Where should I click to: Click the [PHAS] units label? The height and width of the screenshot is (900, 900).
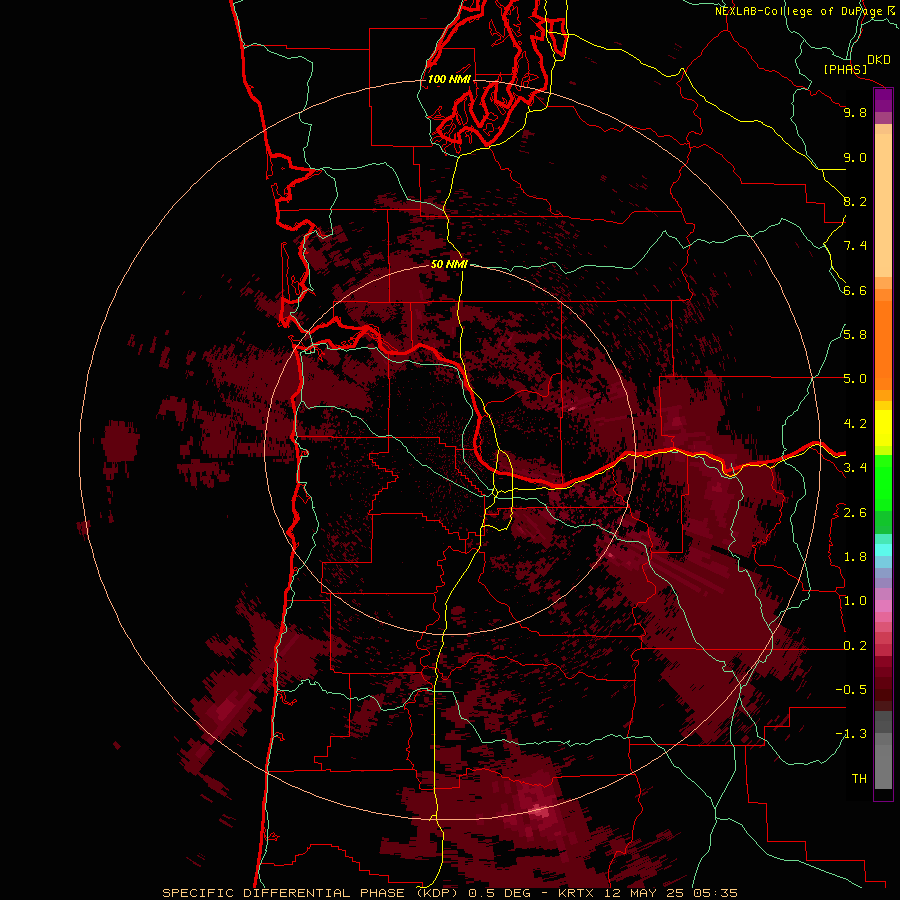pyautogui.click(x=845, y=70)
